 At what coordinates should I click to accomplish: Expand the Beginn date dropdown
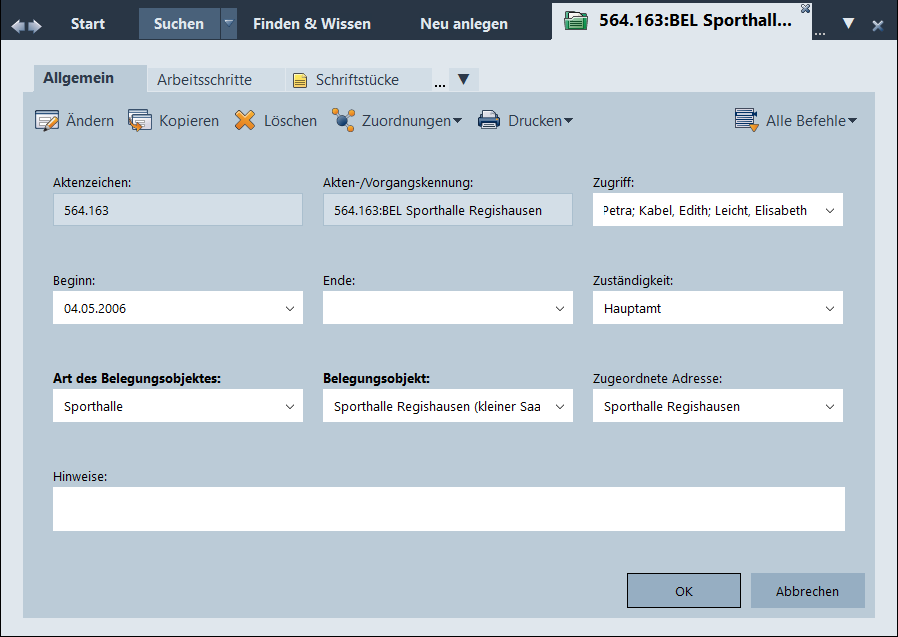coord(289,309)
